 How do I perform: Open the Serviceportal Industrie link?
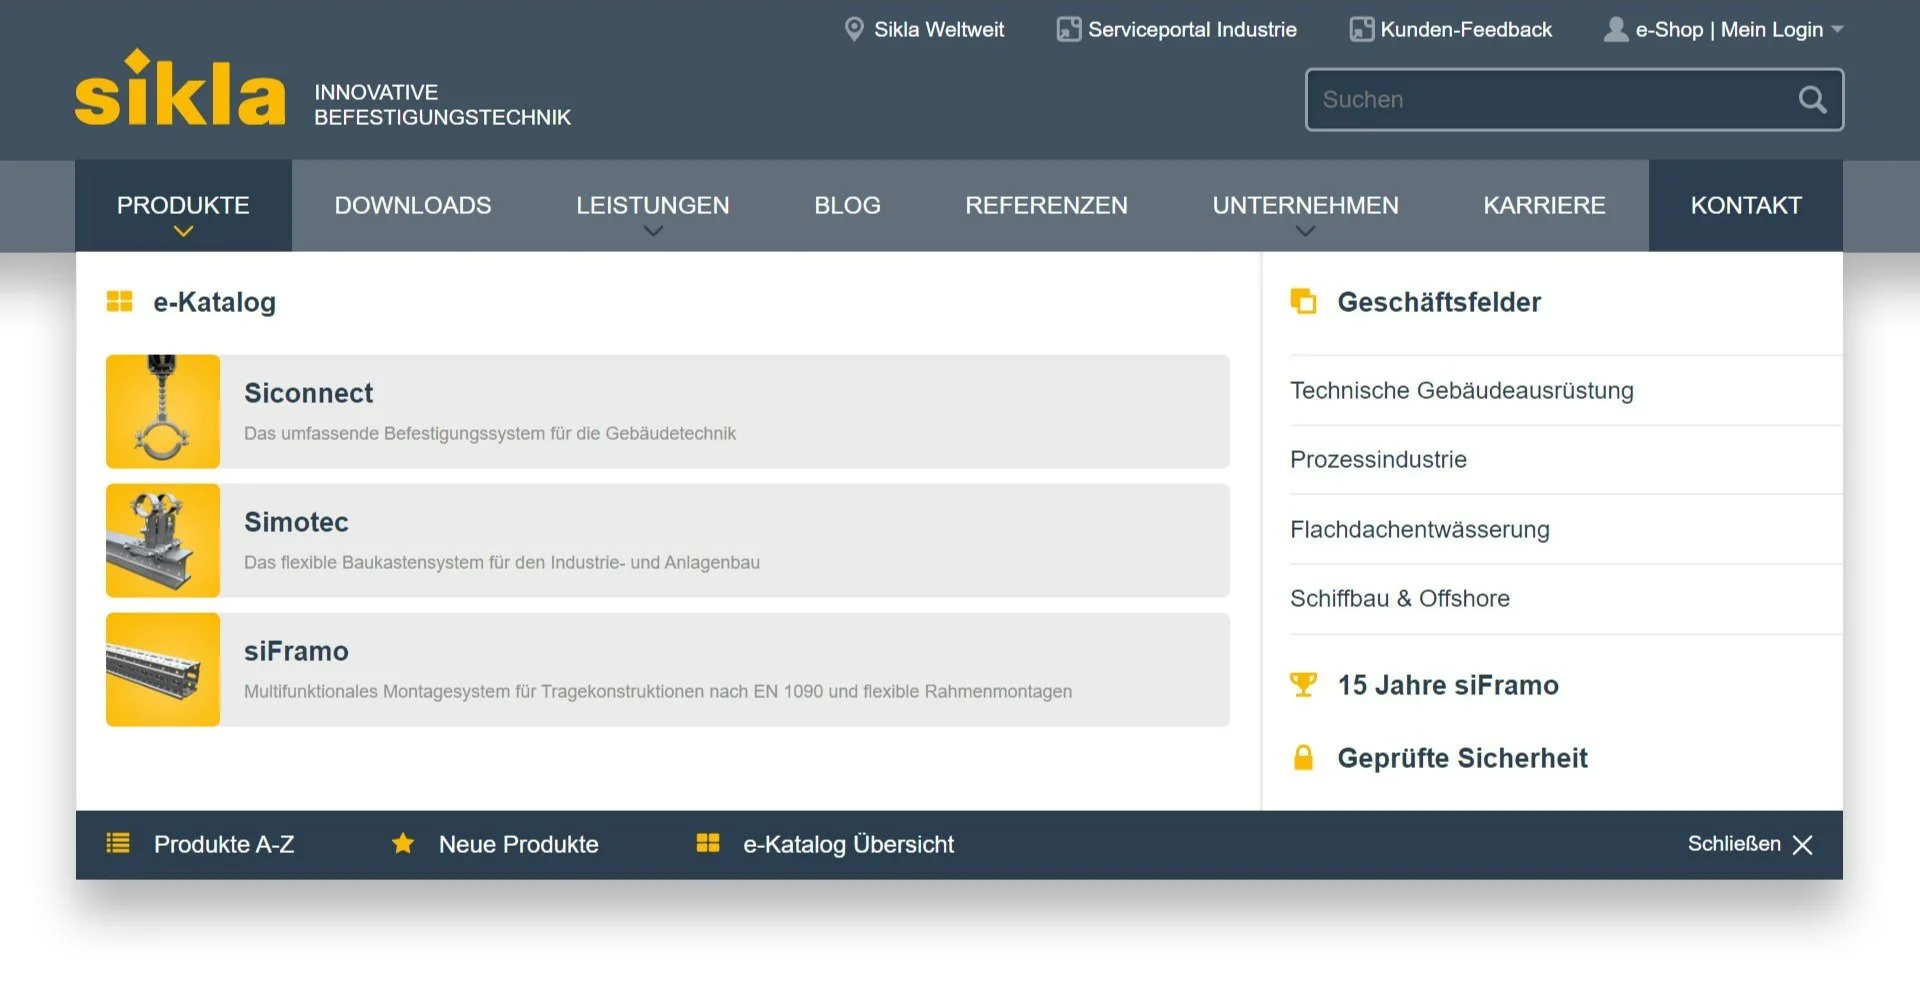[1192, 30]
